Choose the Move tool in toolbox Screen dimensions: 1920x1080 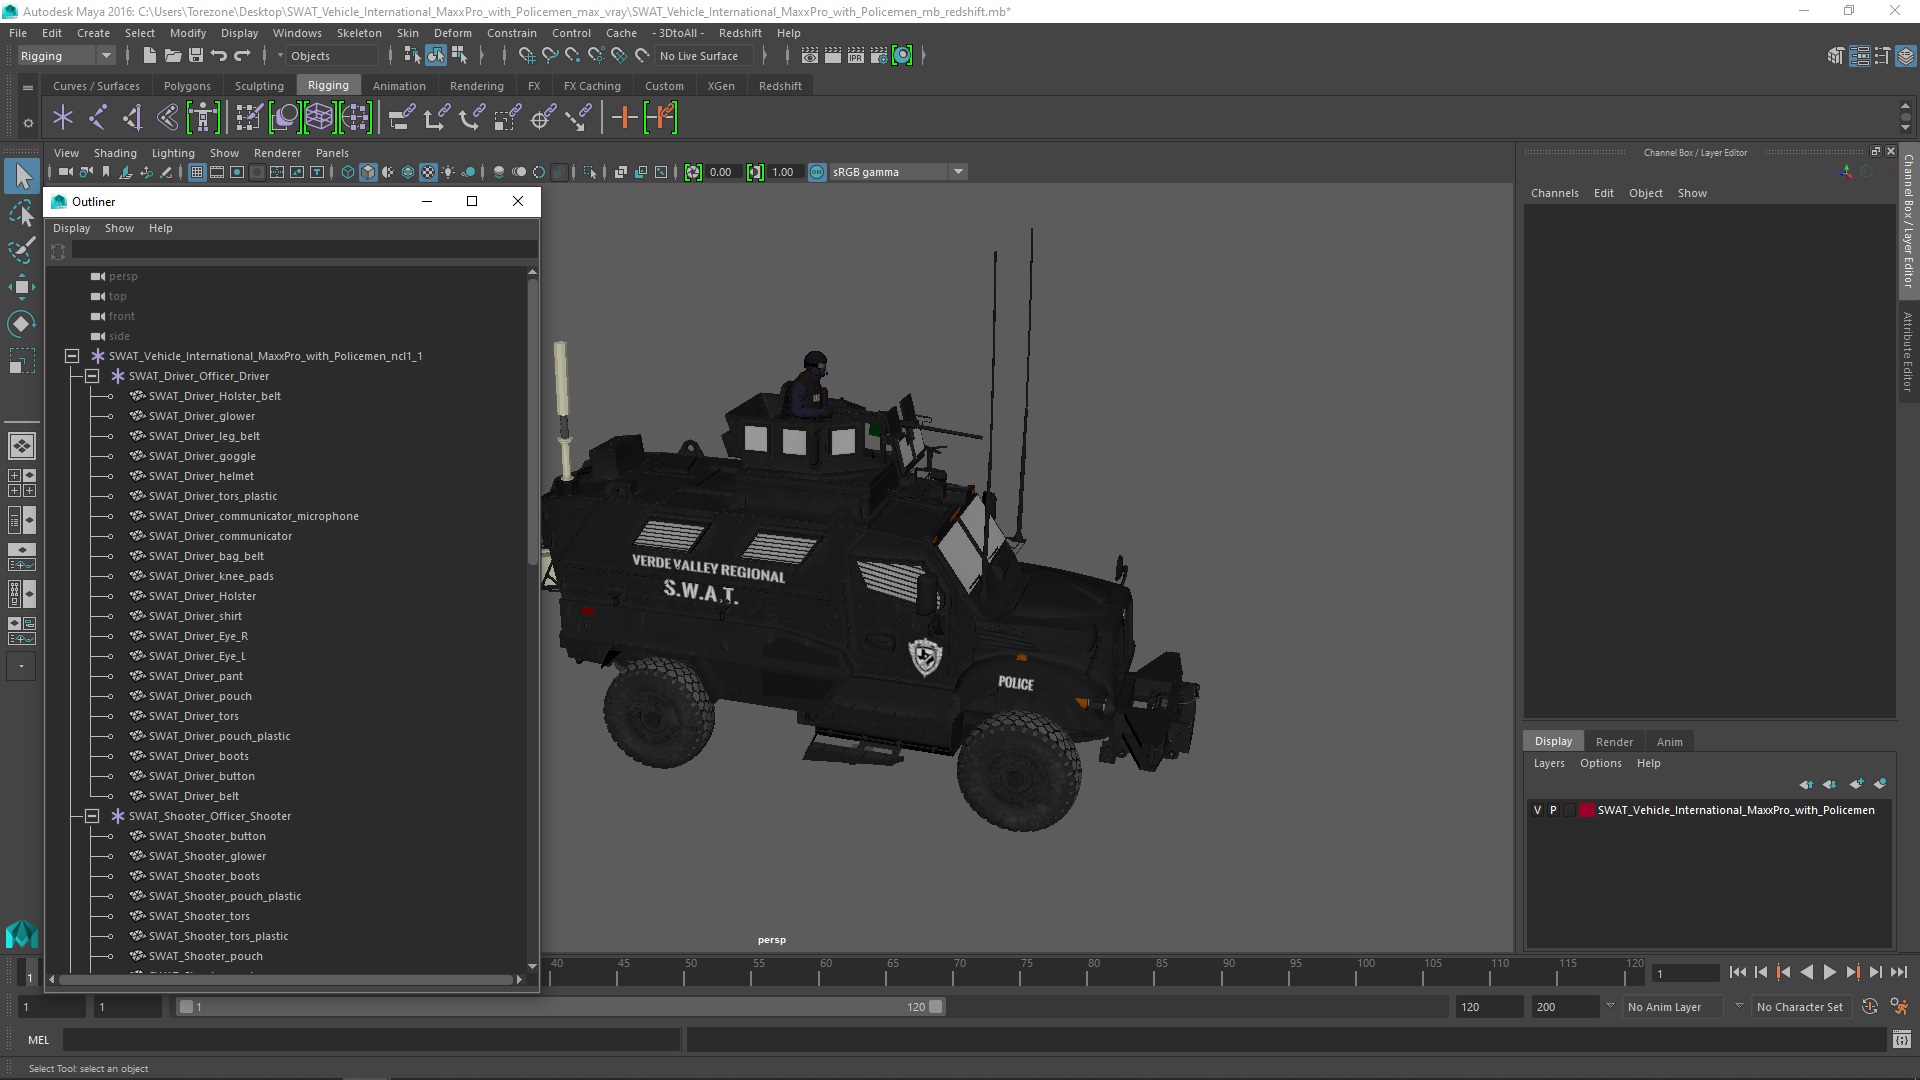point(22,287)
